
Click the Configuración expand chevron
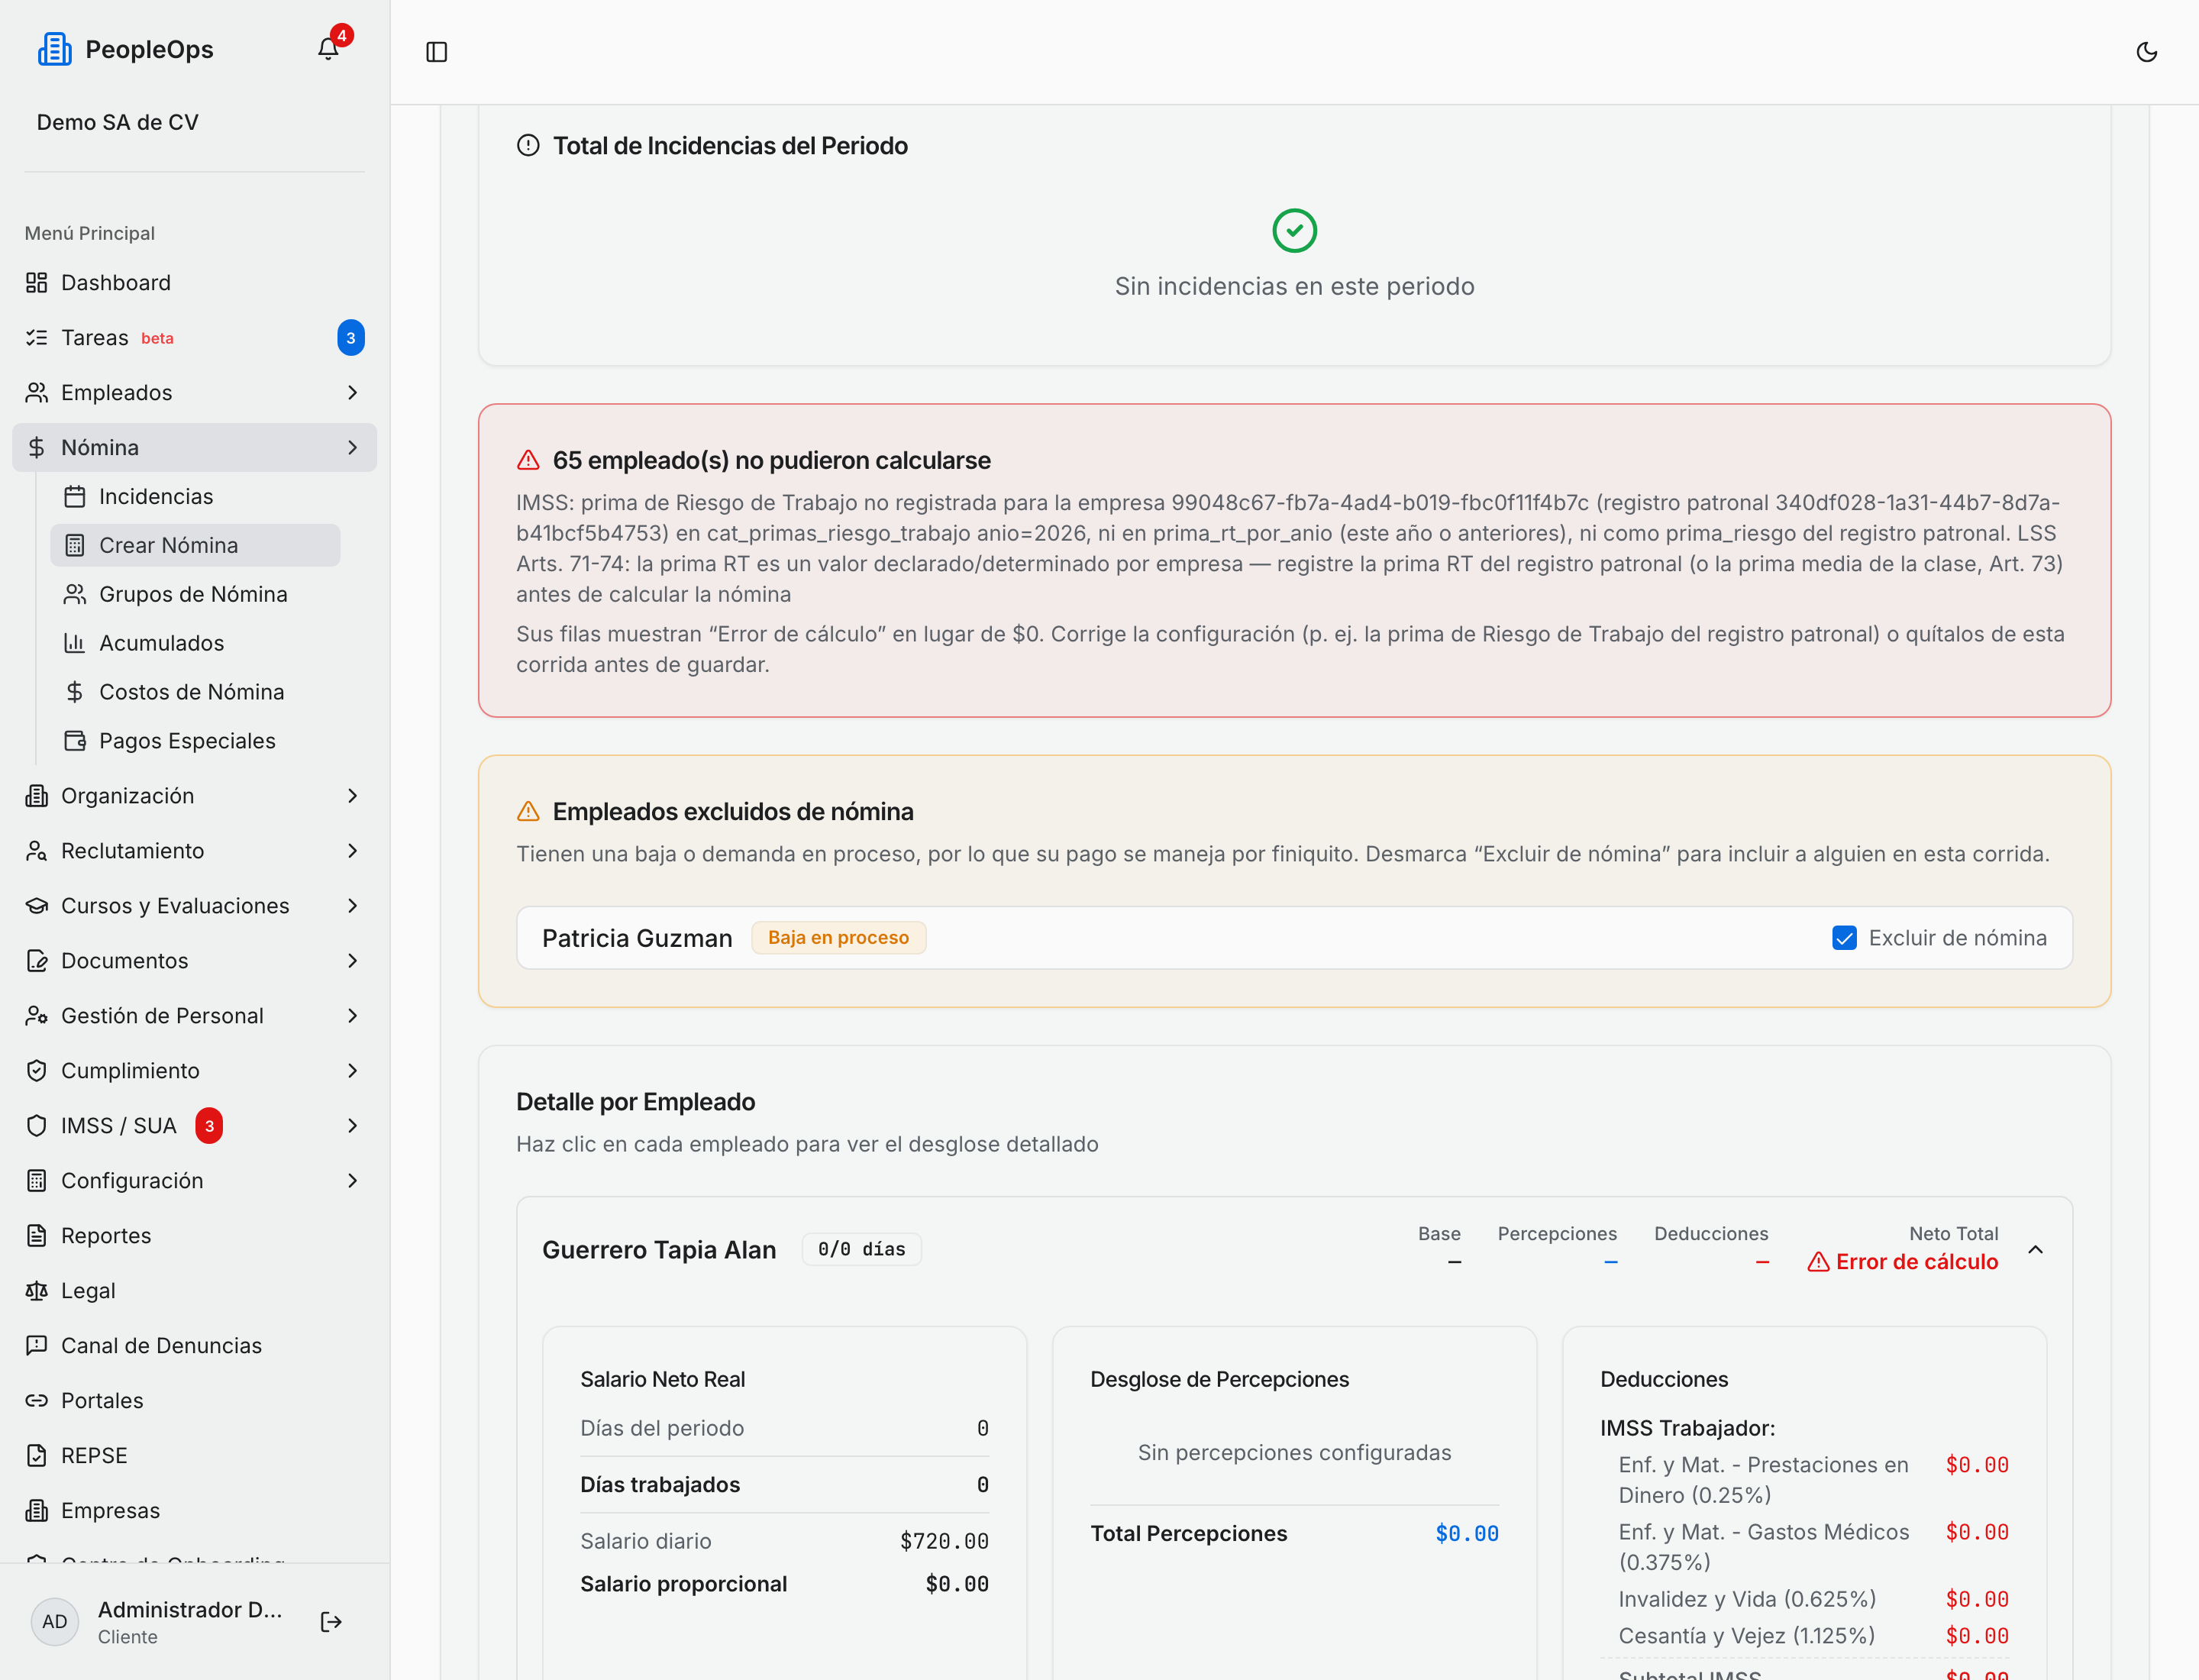coord(352,1181)
